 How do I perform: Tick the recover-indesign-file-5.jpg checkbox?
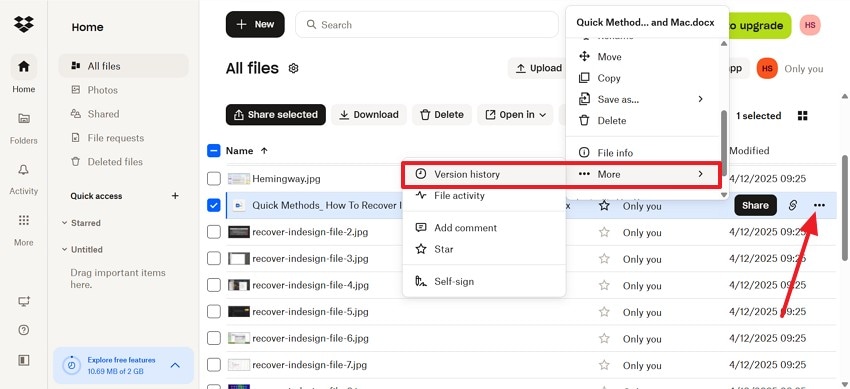pos(214,312)
